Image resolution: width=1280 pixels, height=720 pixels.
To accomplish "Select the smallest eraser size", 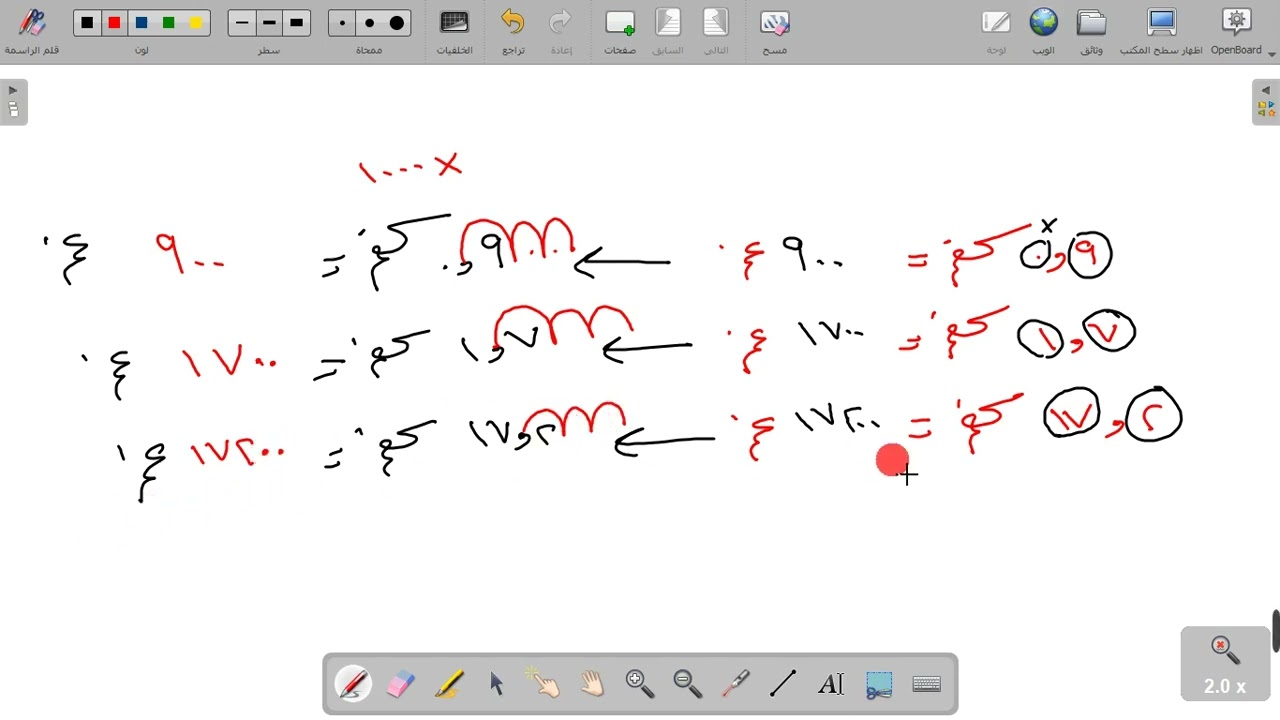I will tap(343, 23).
